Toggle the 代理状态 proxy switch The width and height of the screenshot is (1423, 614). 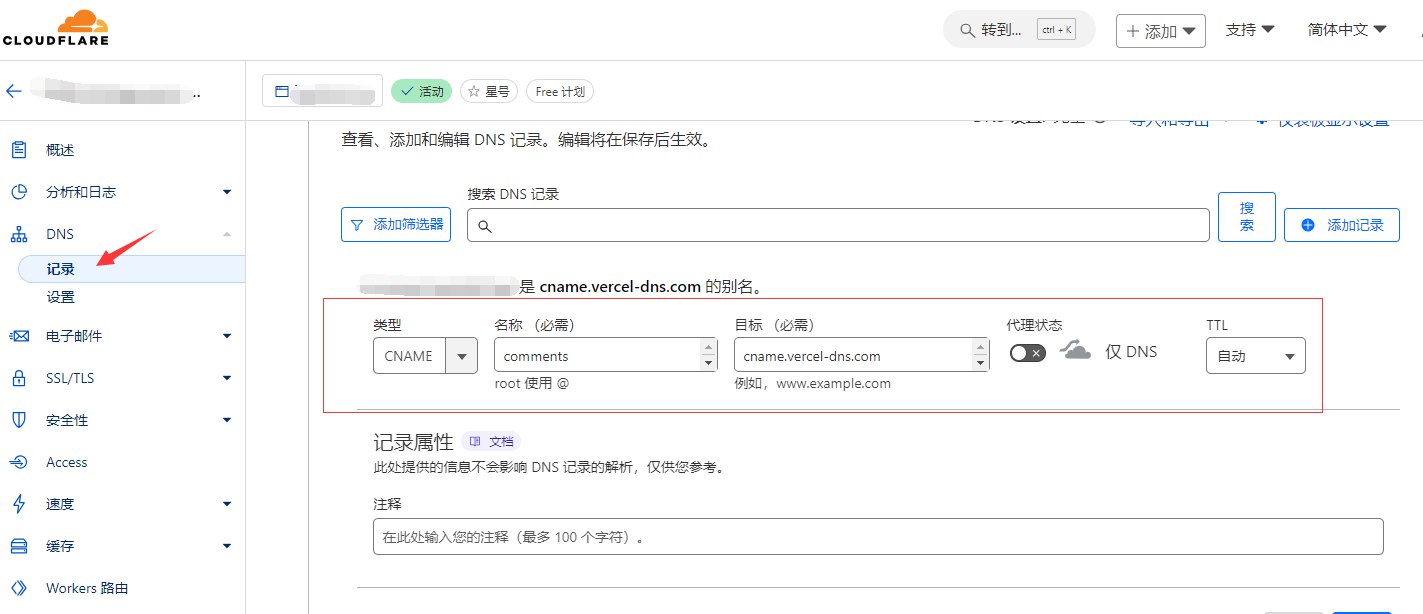tap(1027, 353)
